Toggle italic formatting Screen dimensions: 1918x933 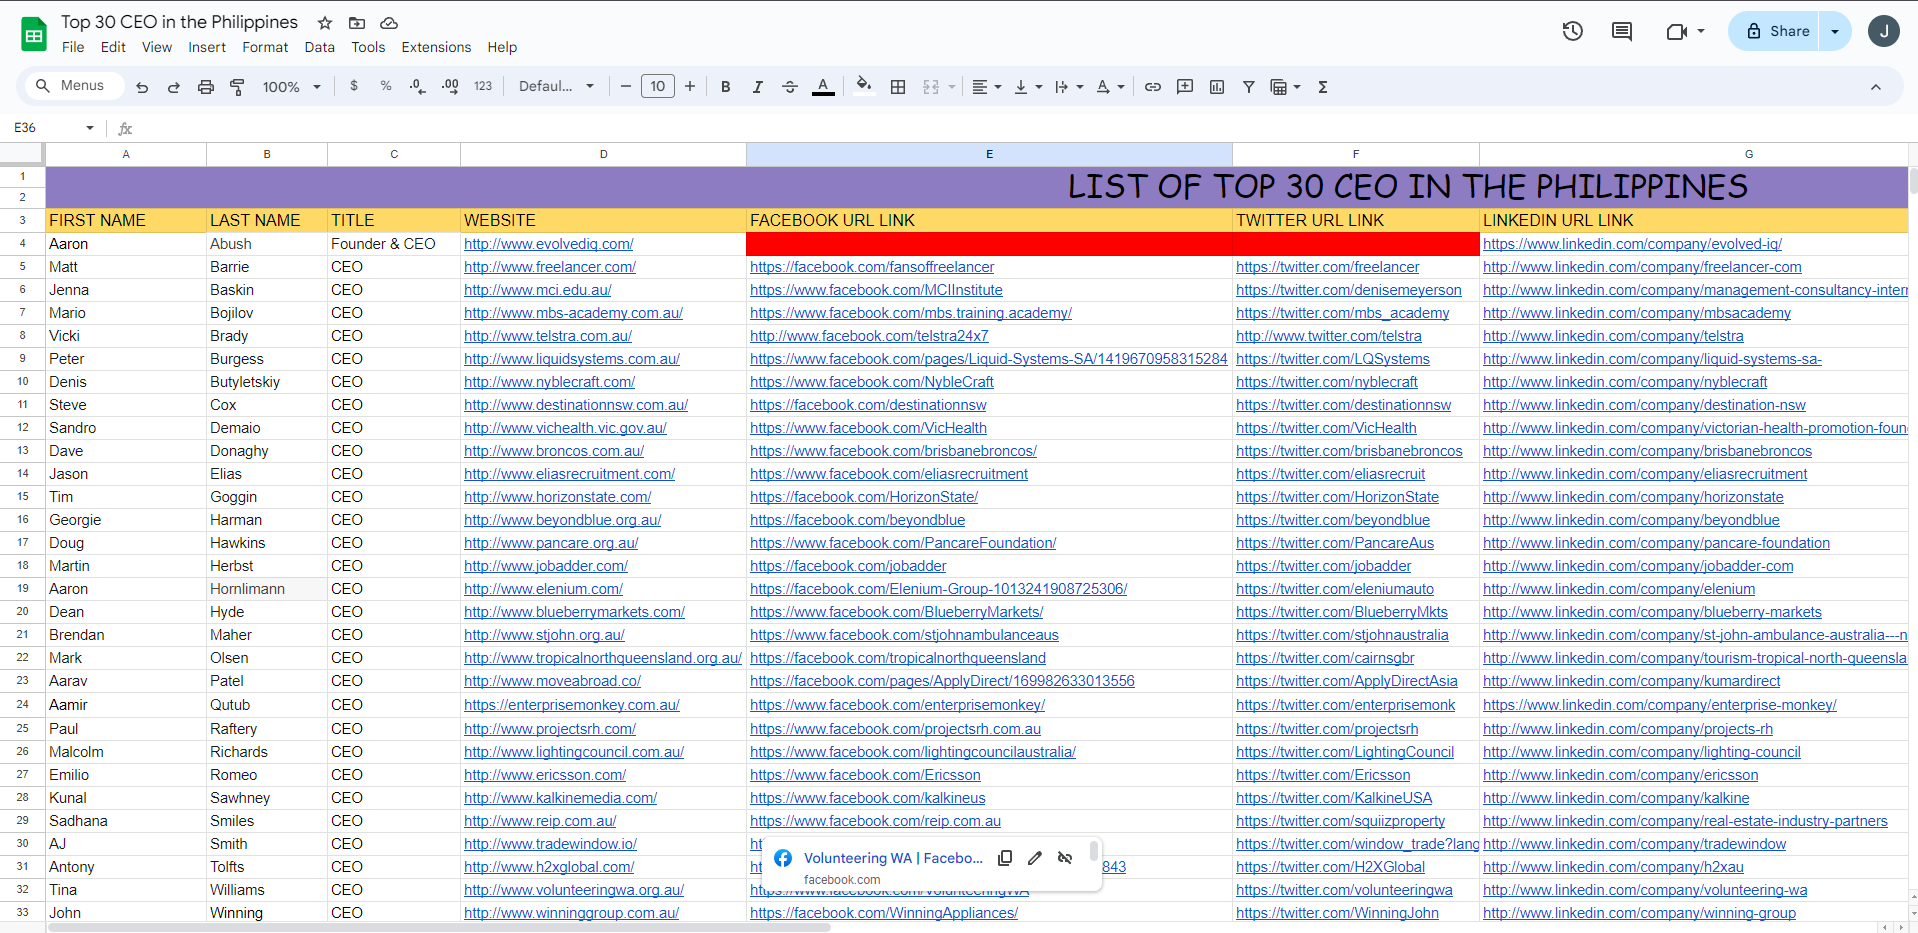757,87
